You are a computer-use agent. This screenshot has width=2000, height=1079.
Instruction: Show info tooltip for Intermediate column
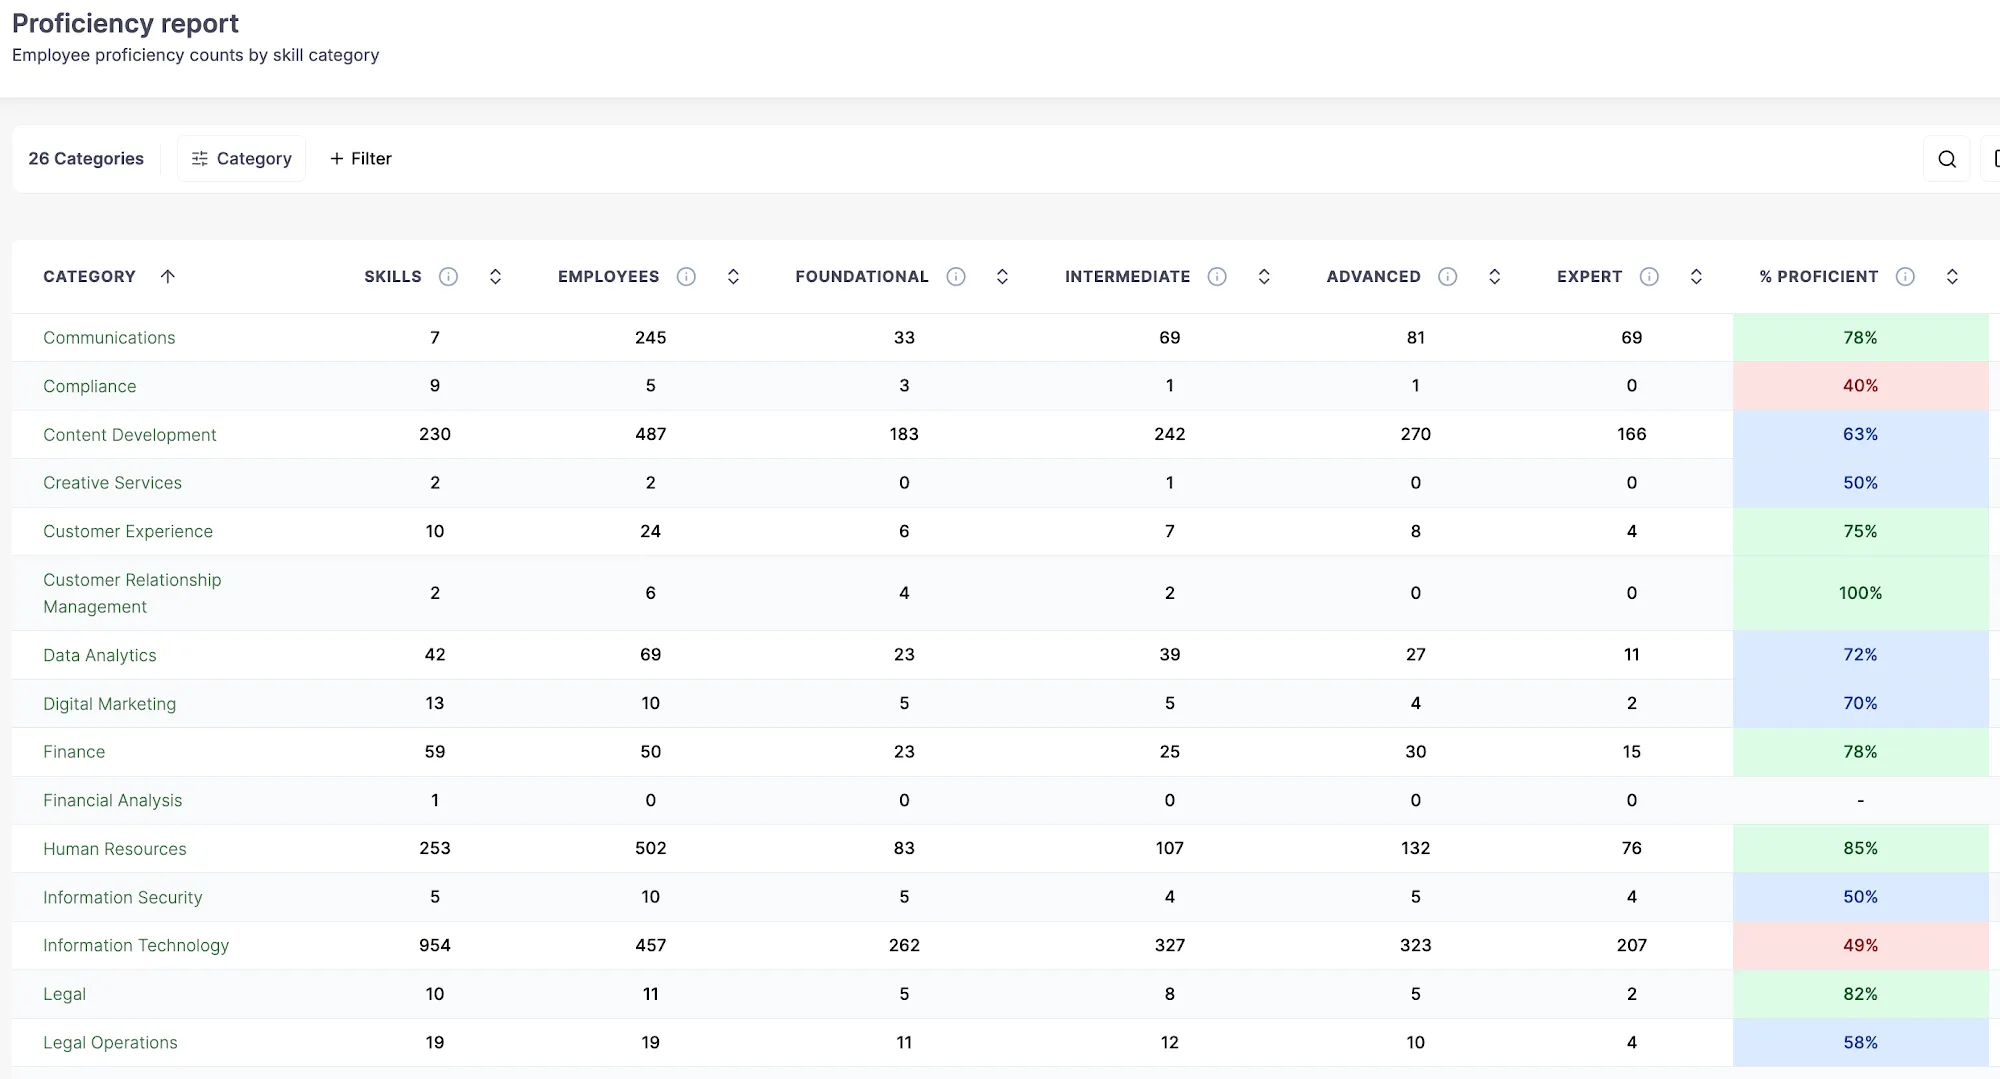pyautogui.click(x=1217, y=276)
